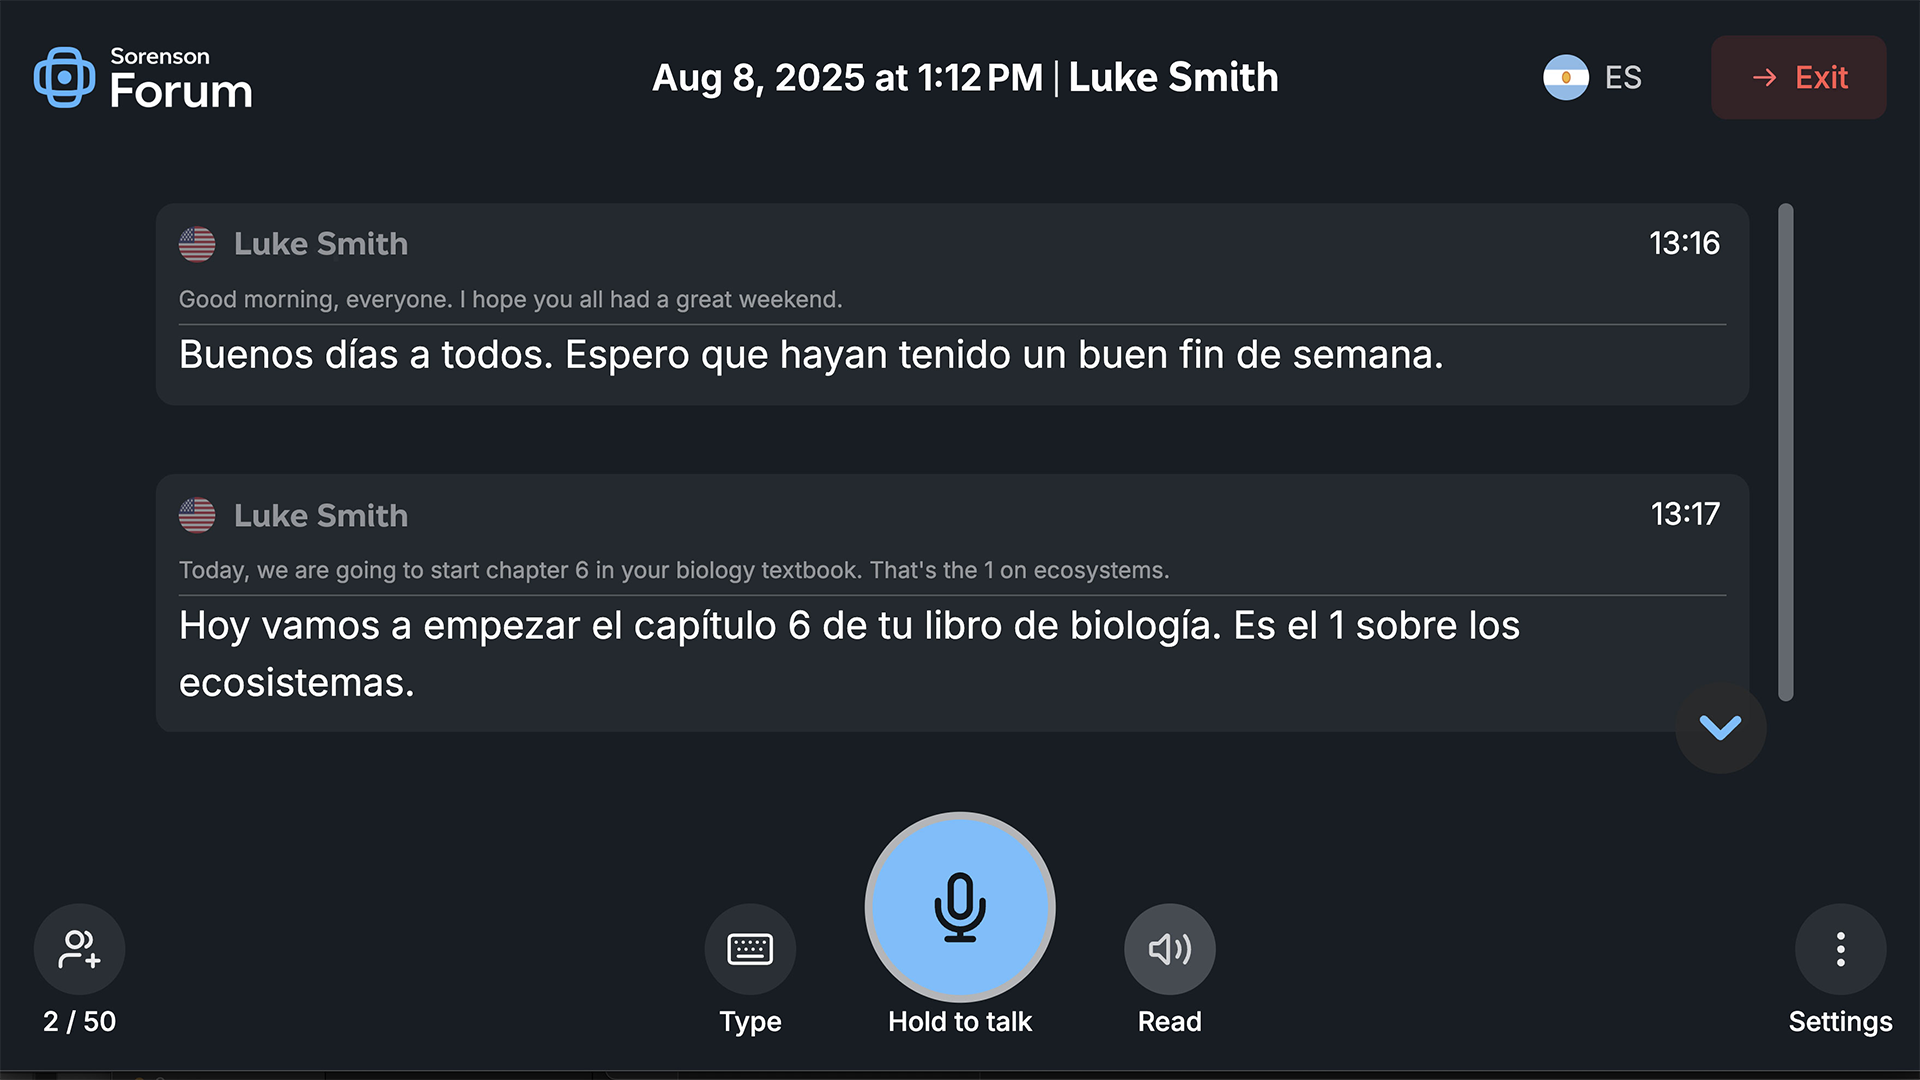Open the Type keyboard input

[750, 949]
